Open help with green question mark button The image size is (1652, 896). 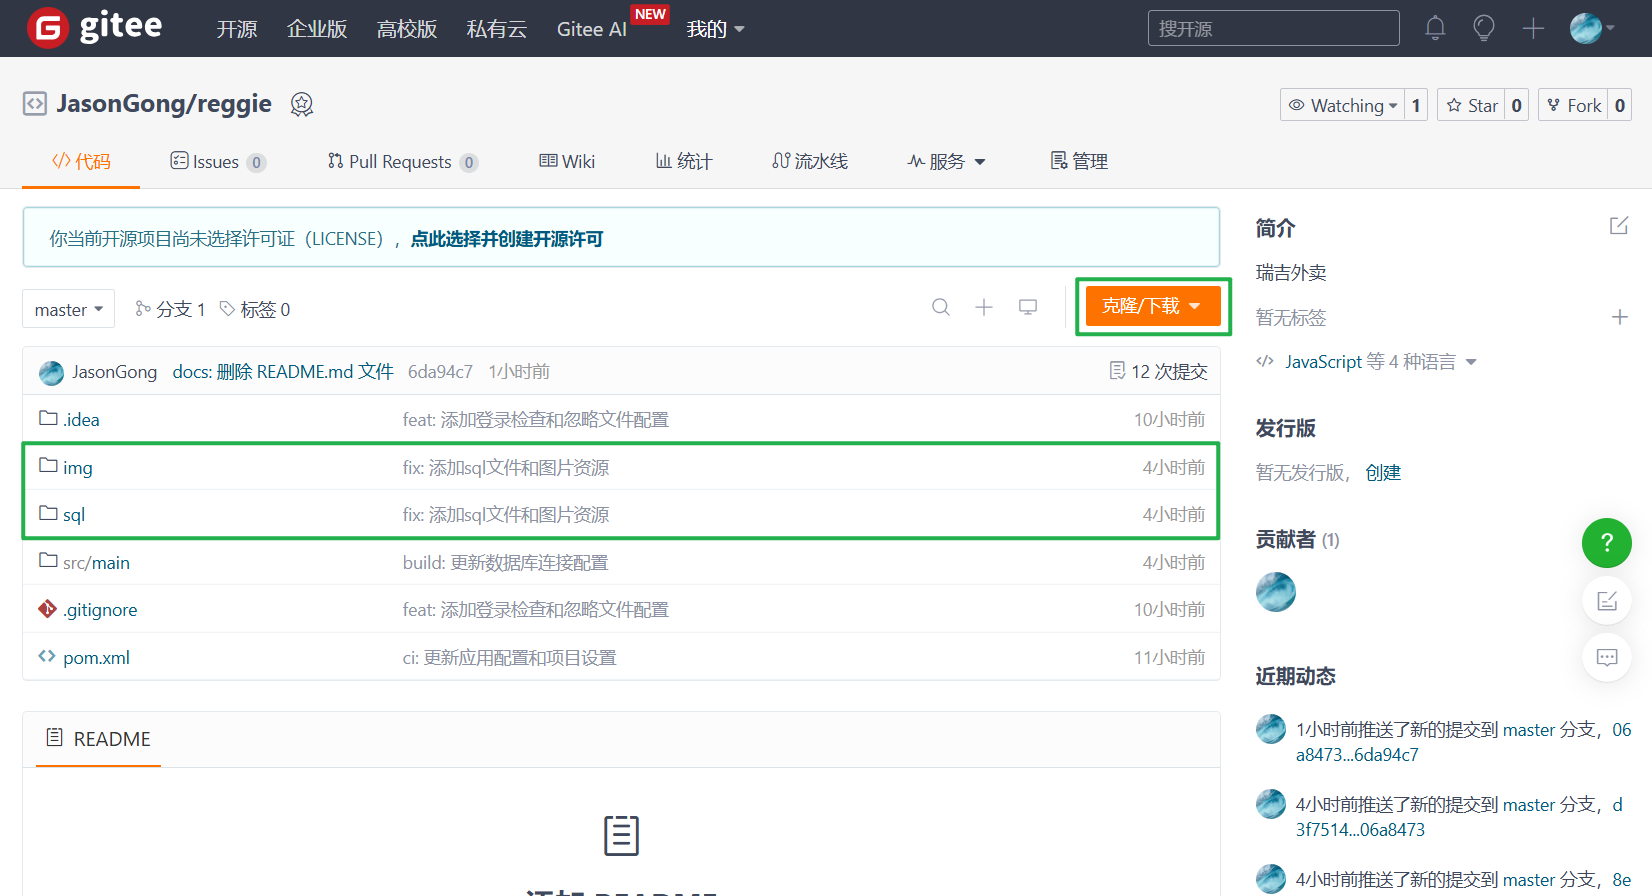1606,543
